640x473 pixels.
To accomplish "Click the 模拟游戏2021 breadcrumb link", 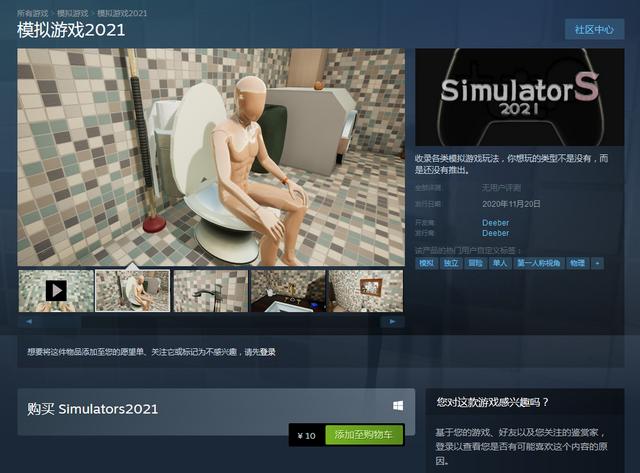I will tap(122, 13).
